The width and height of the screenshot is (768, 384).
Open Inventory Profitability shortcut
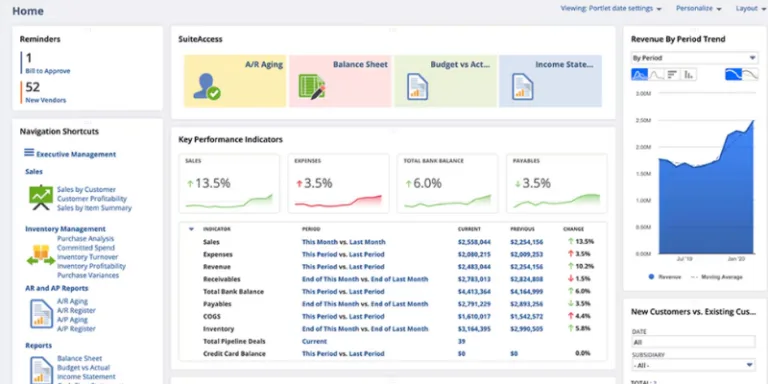point(91,266)
